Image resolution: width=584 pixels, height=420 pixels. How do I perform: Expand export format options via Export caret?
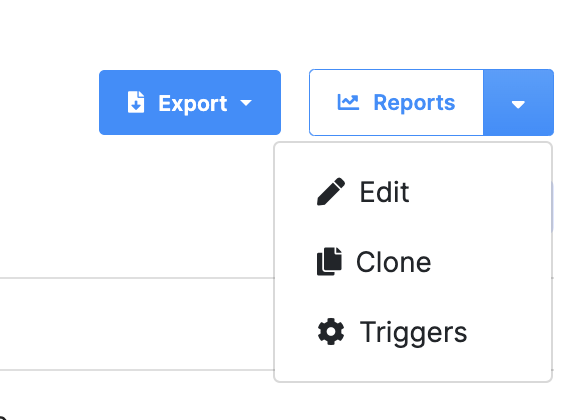point(246,103)
